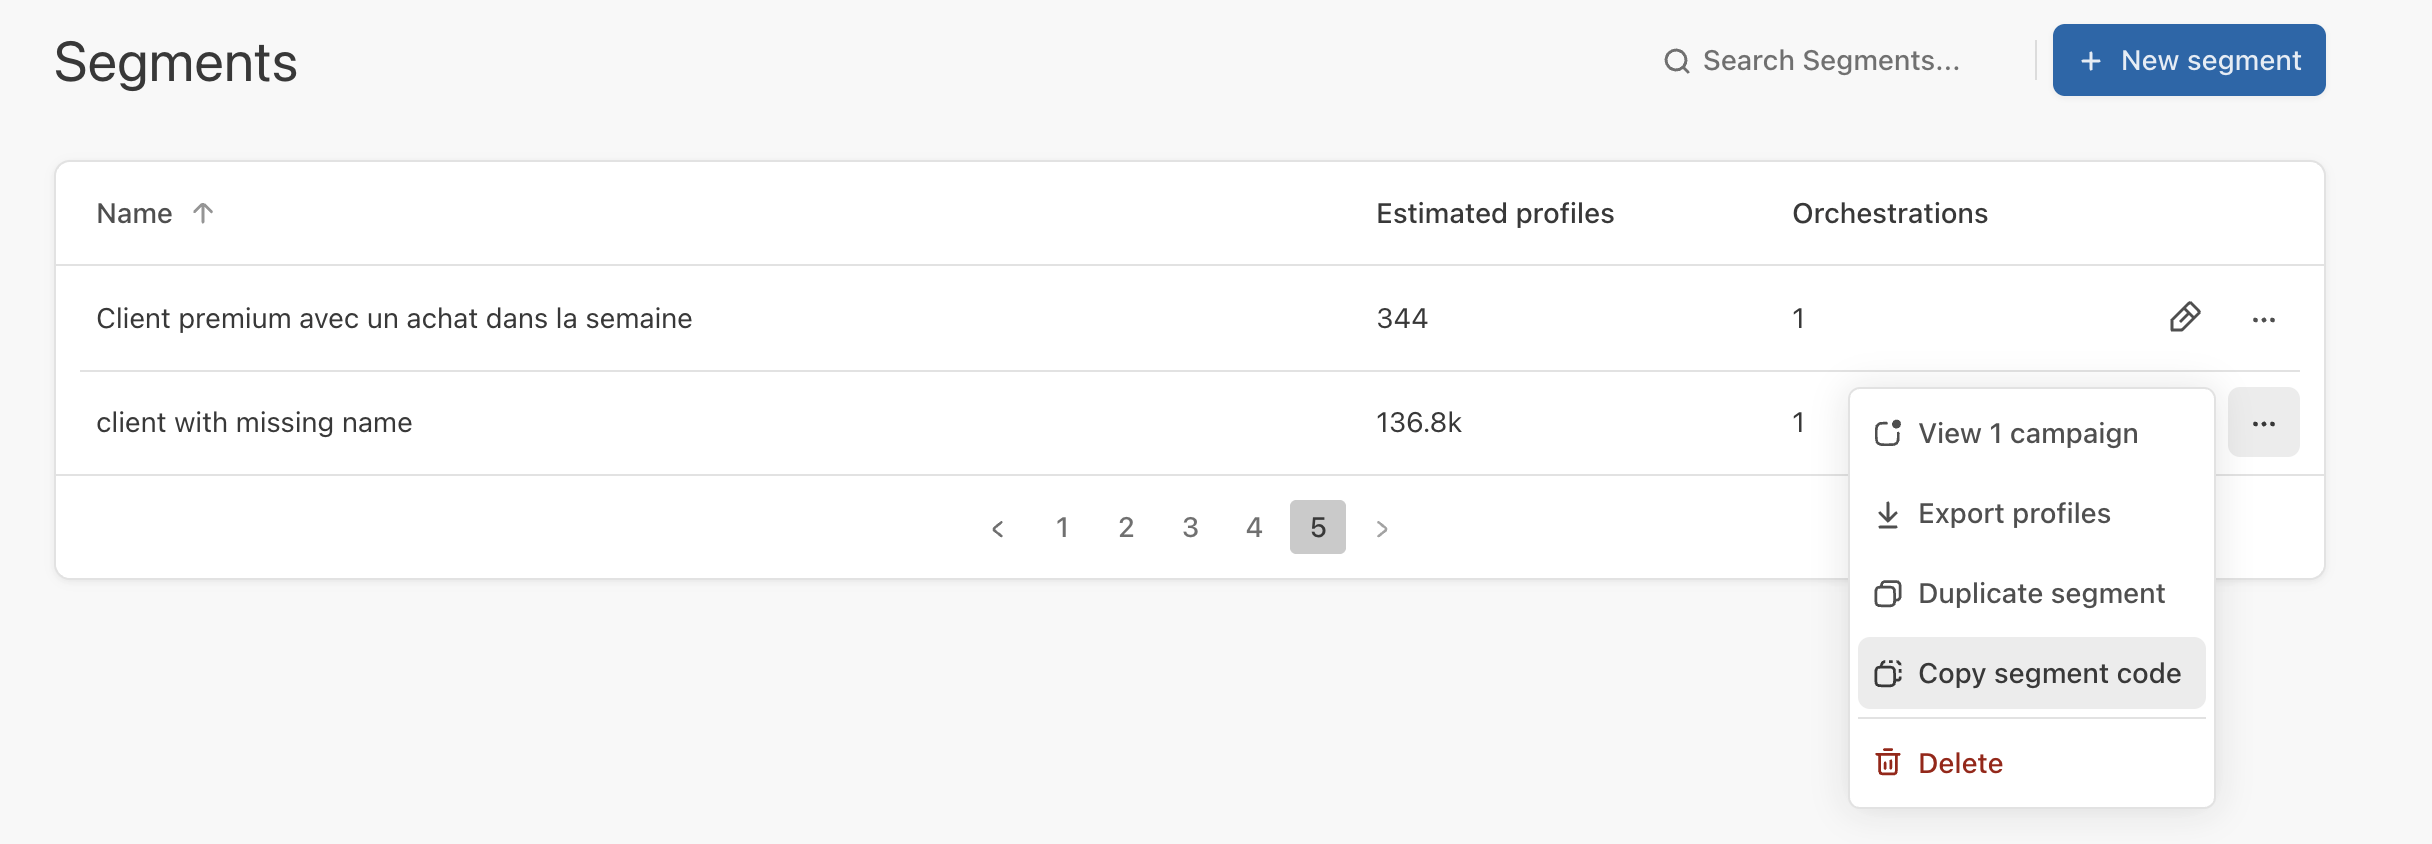The width and height of the screenshot is (2432, 844).
Task: Click into the Search Segments field
Action: tap(1831, 61)
